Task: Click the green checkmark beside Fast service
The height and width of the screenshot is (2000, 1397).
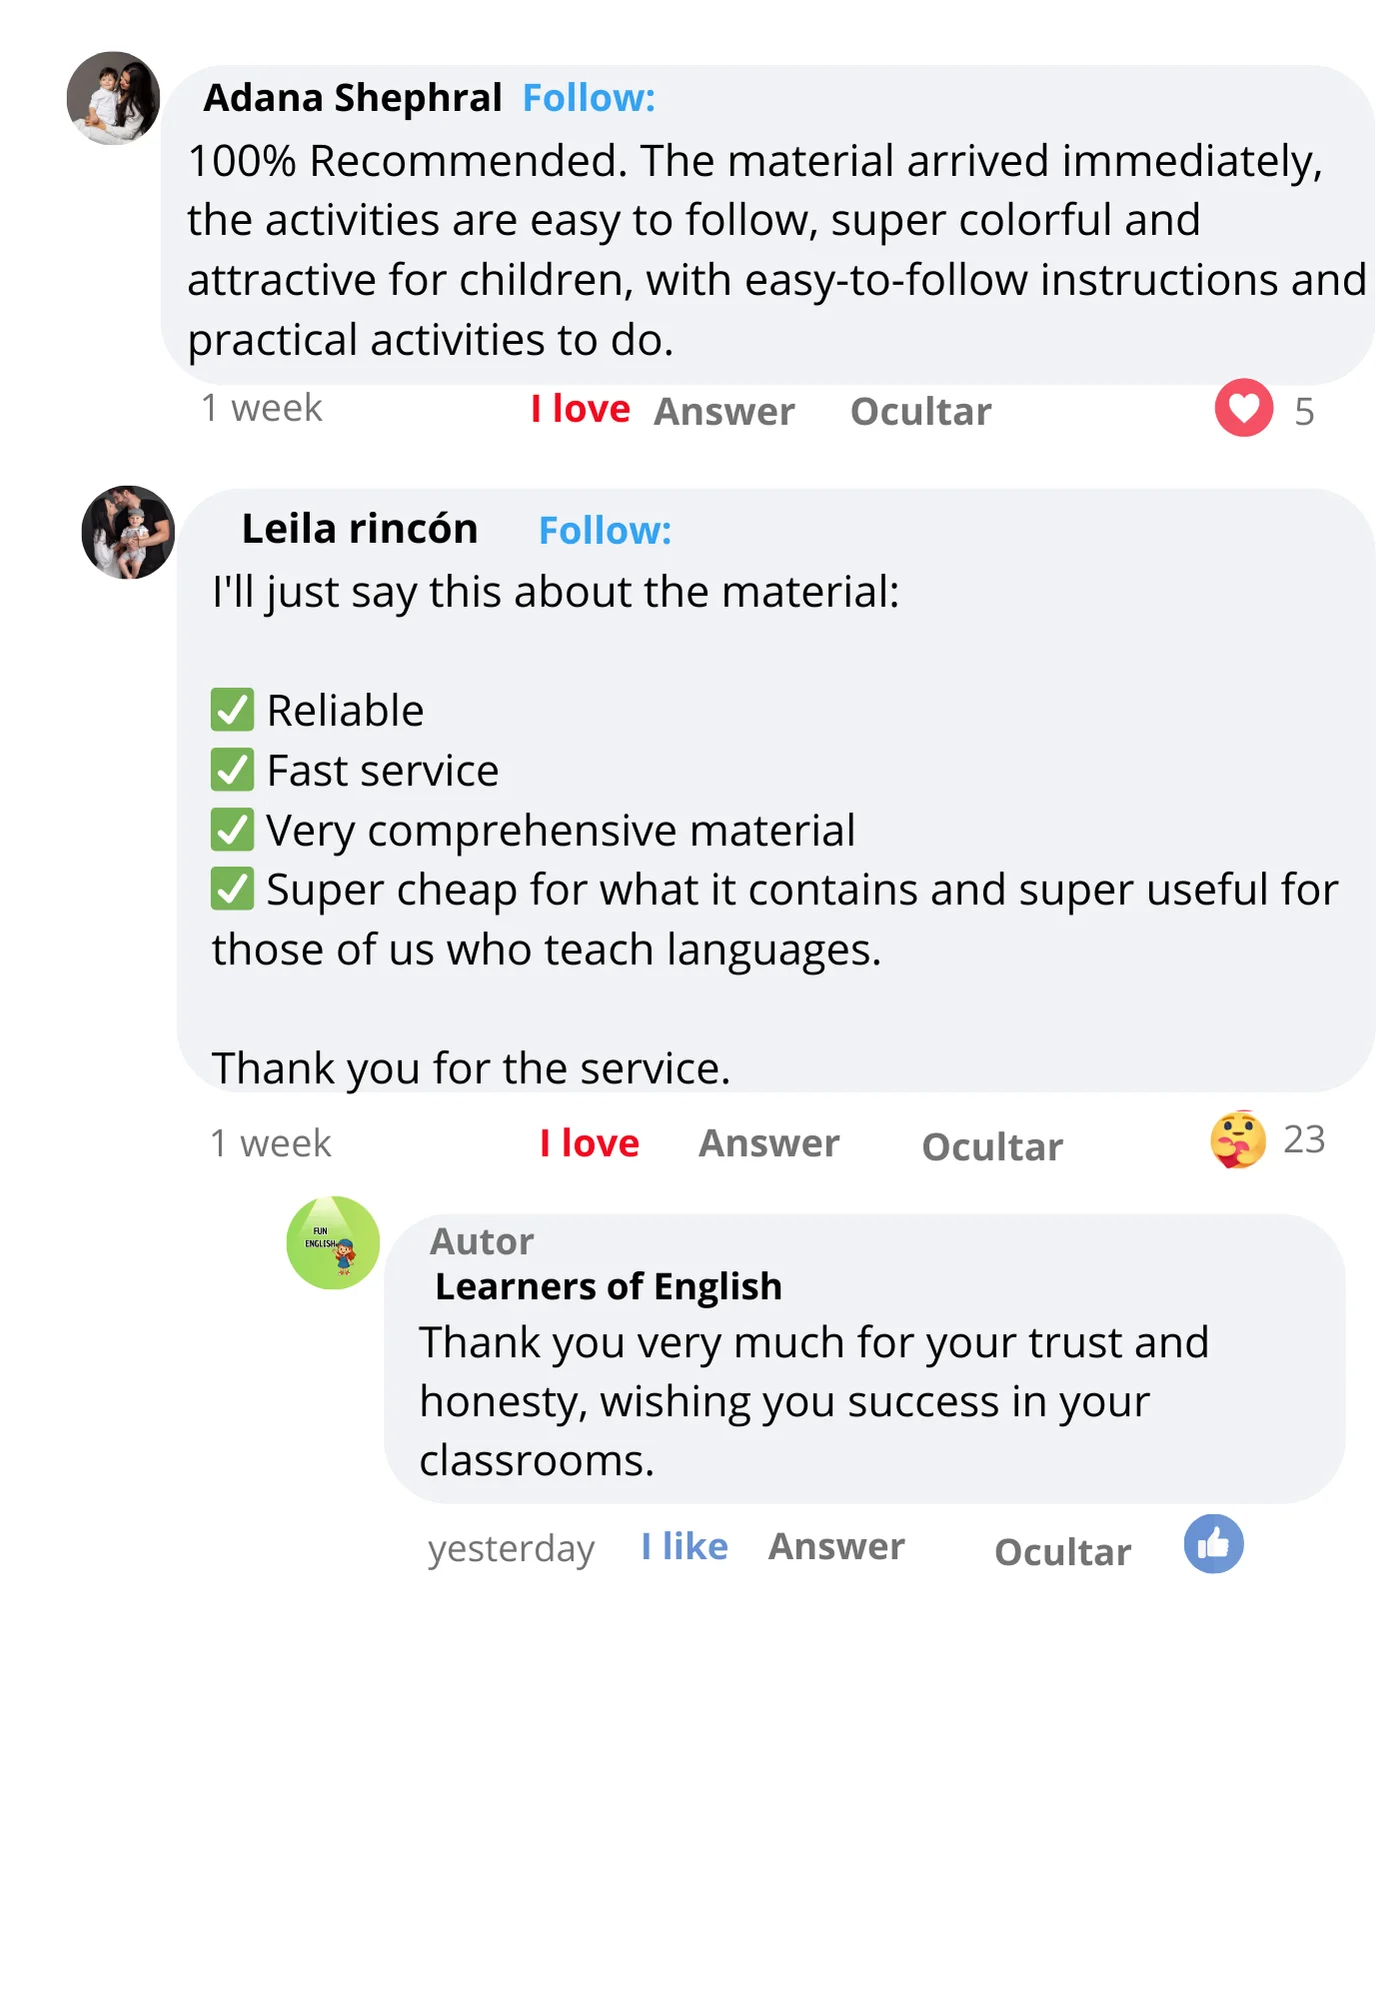Action: [232, 770]
